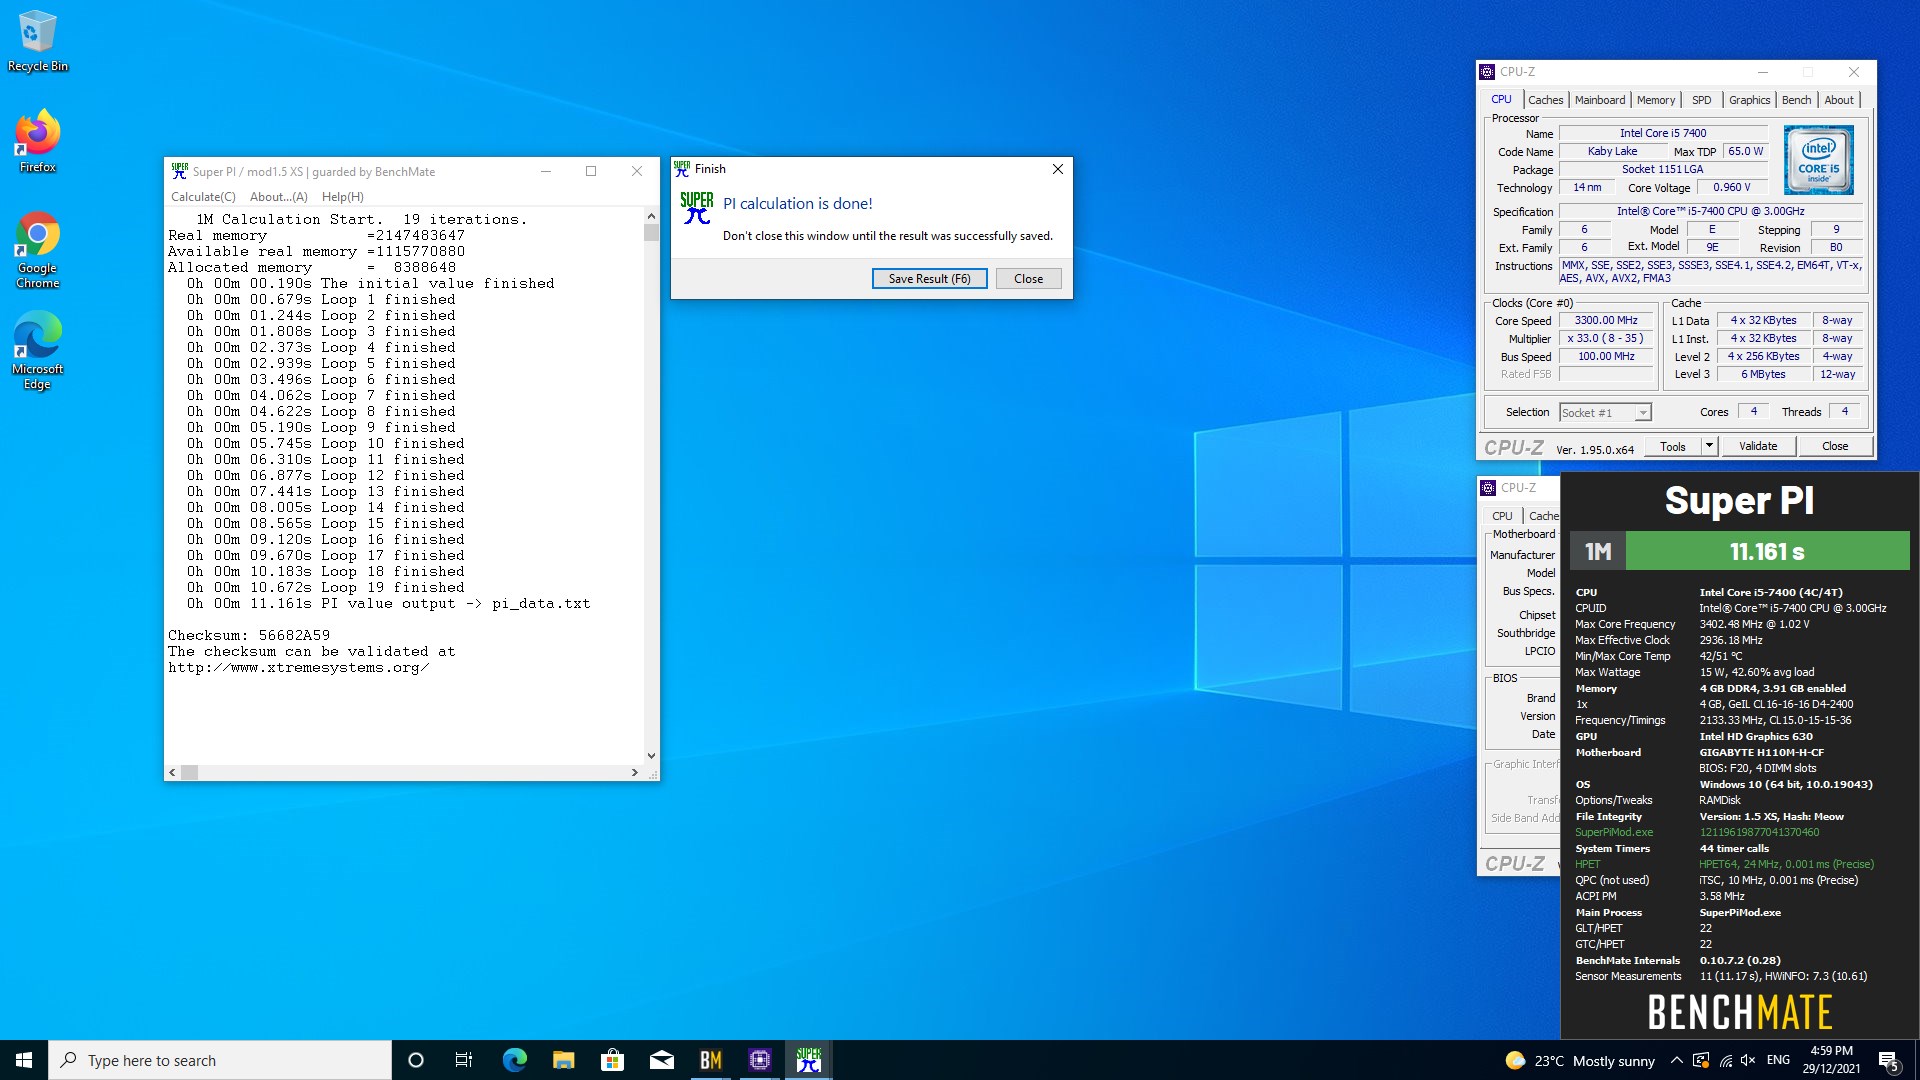1920x1080 pixels.
Task: Open Mail app from taskbar
Action: click(661, 1060)
